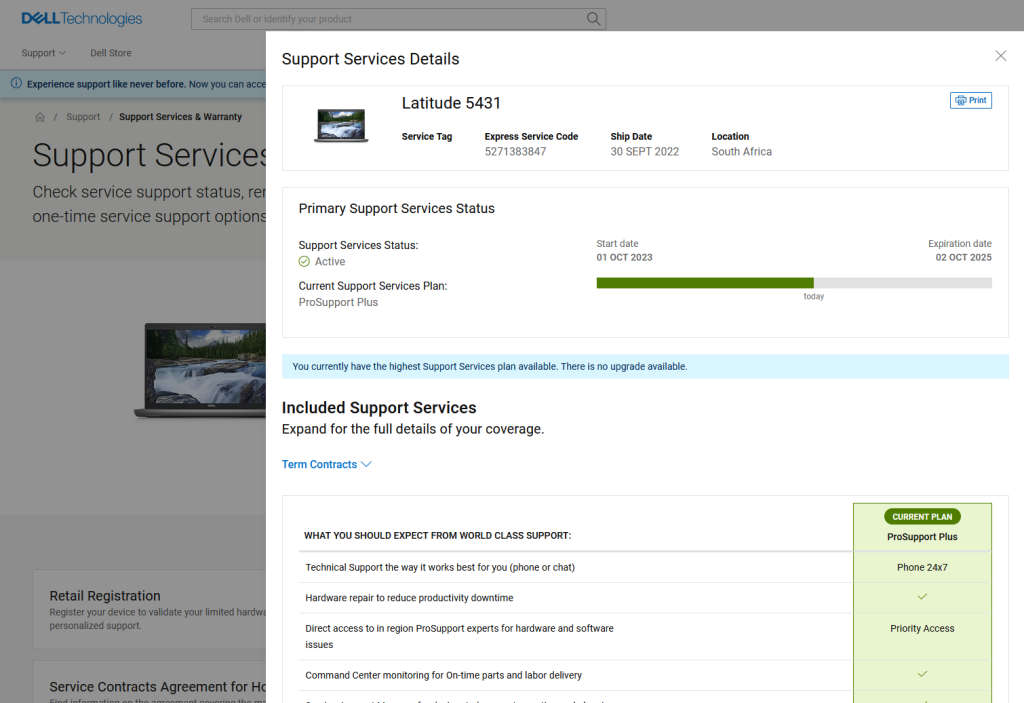The height and width of the screenshot is (703, 1024).
Task: Click the CURRENT PLAN badge
Action: point(922,517)
